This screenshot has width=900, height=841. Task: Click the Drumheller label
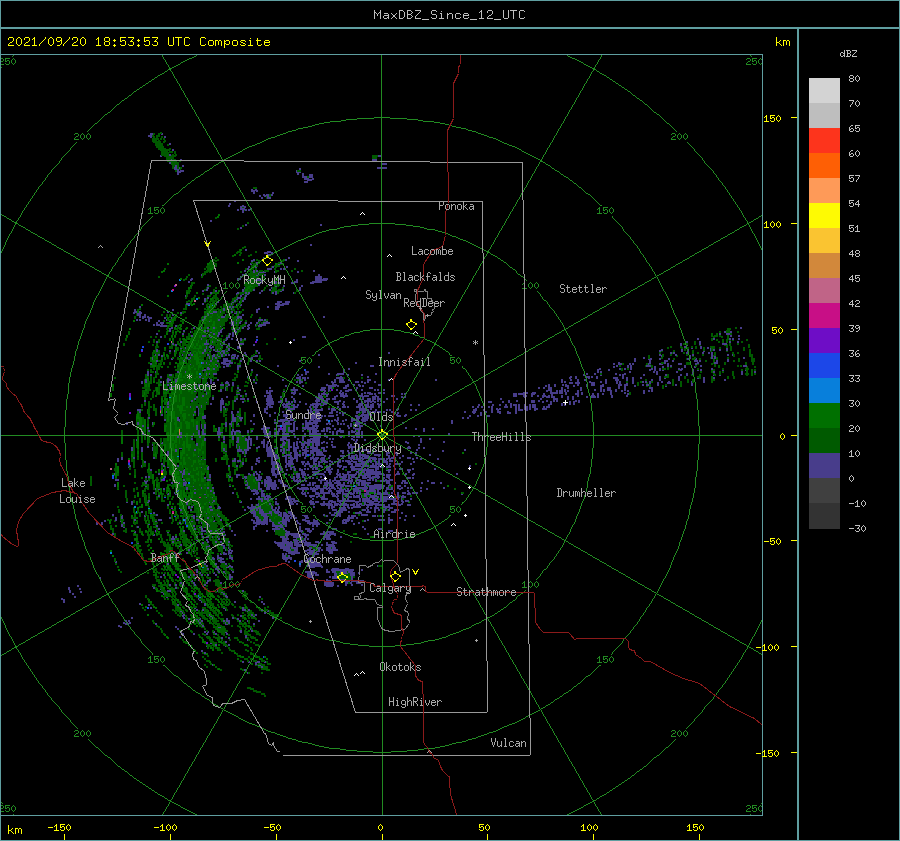coord(586,493)
